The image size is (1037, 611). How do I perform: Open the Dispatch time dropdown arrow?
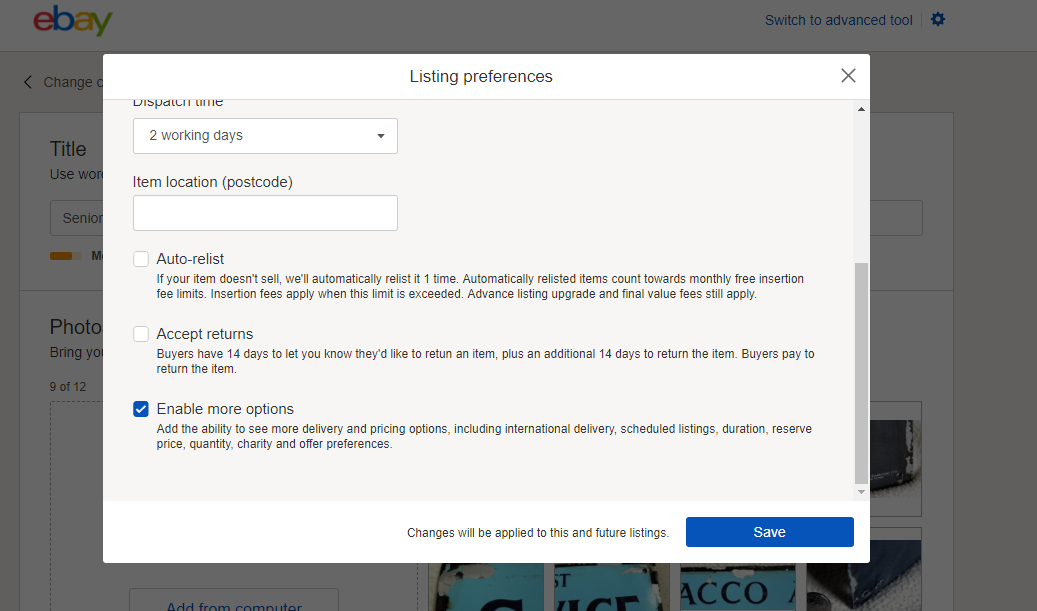(380, 135)
